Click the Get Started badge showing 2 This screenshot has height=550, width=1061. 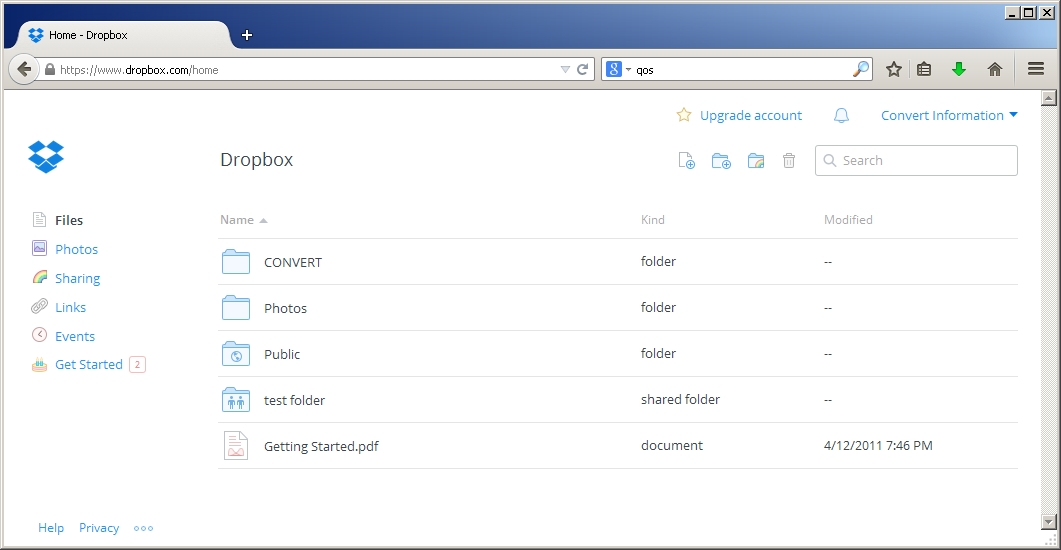click(137, 365)
